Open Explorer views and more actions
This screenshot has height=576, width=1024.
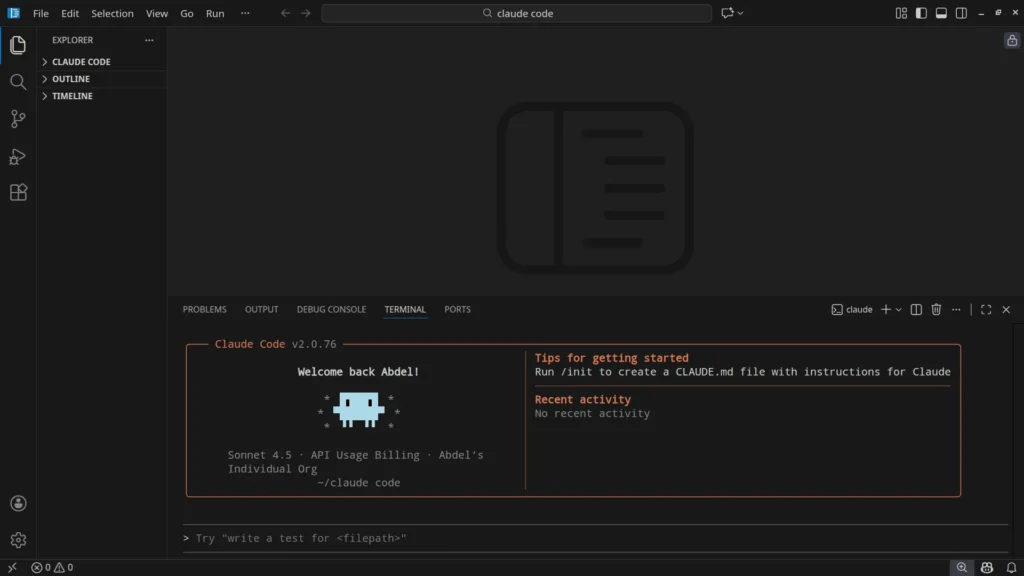[x=149, y=40]
